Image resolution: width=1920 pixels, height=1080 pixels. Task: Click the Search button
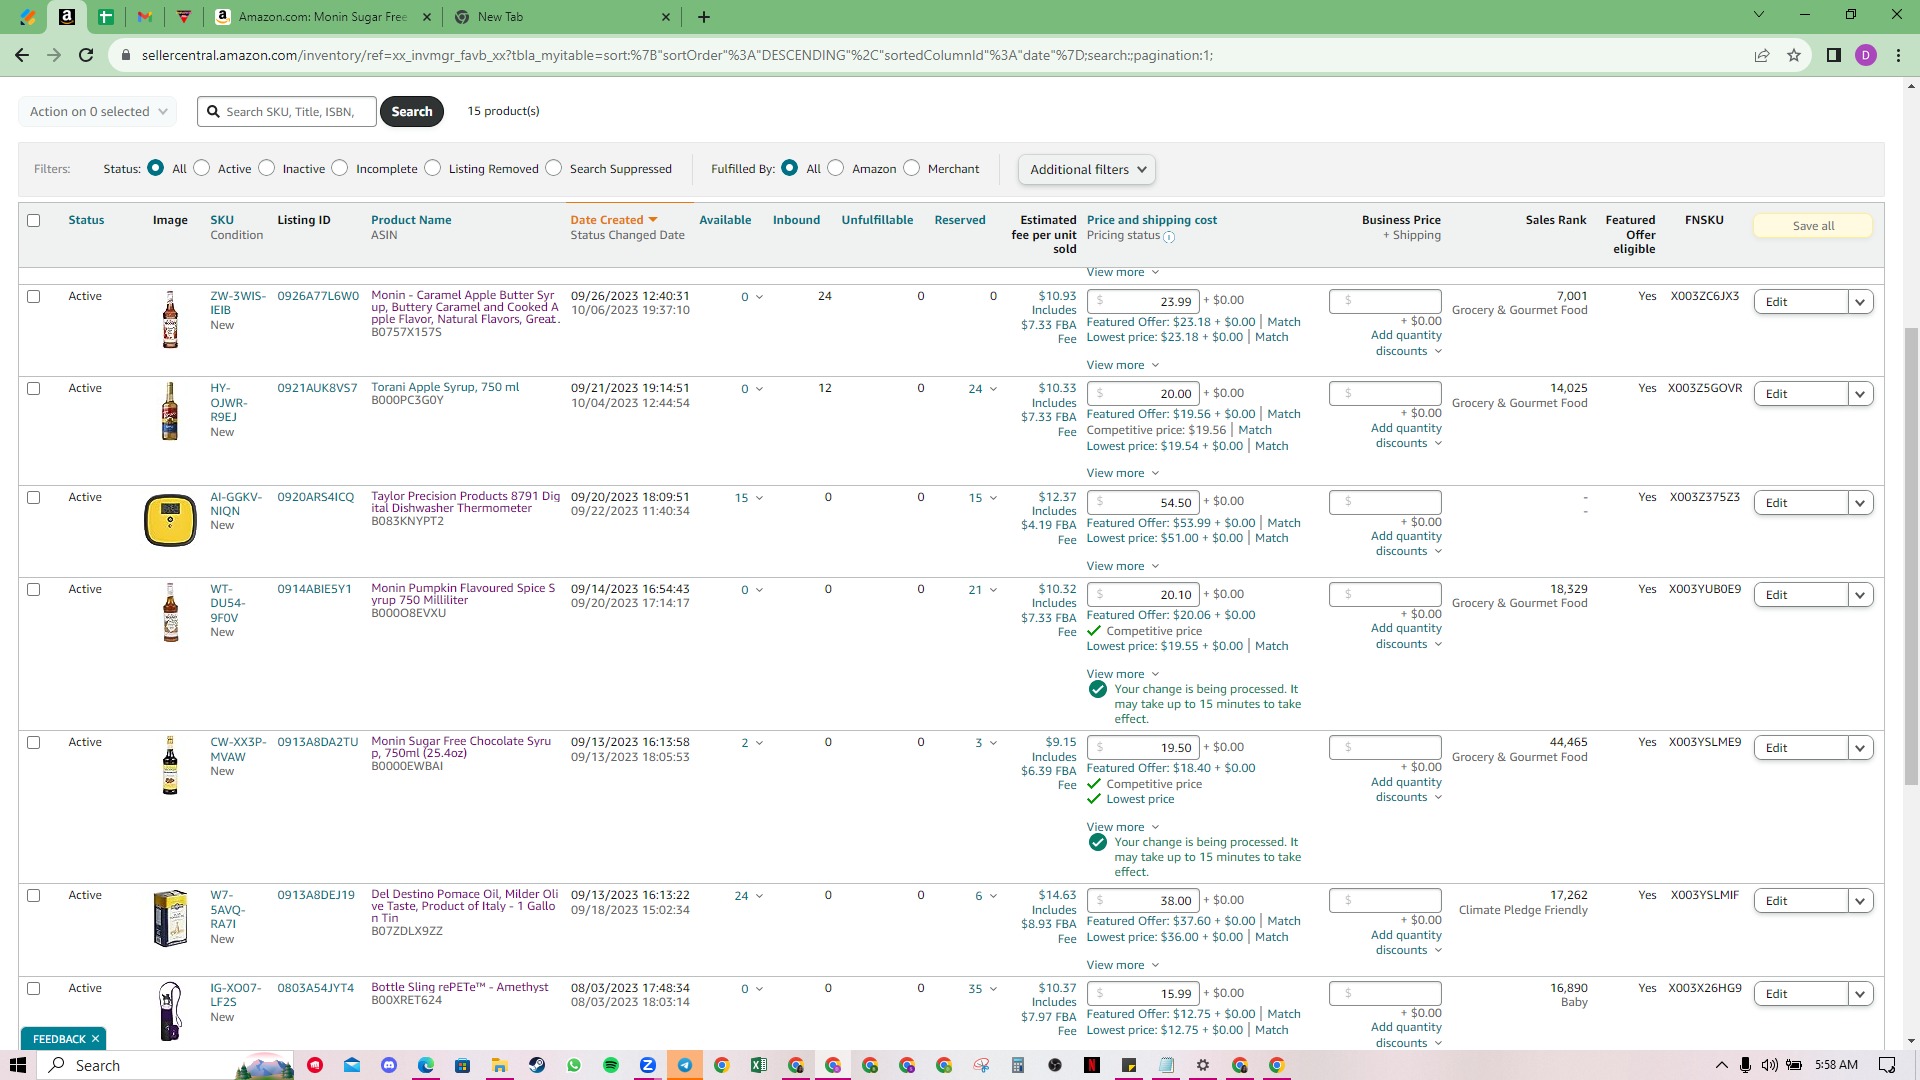click(x=412, y=112)
